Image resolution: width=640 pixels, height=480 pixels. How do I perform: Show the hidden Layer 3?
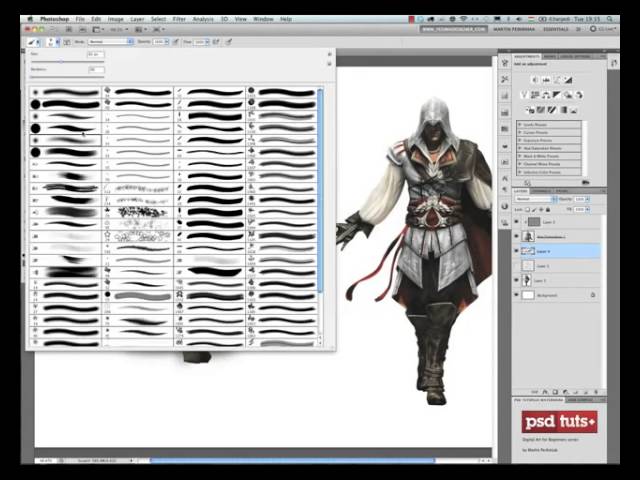click(517, 266)
